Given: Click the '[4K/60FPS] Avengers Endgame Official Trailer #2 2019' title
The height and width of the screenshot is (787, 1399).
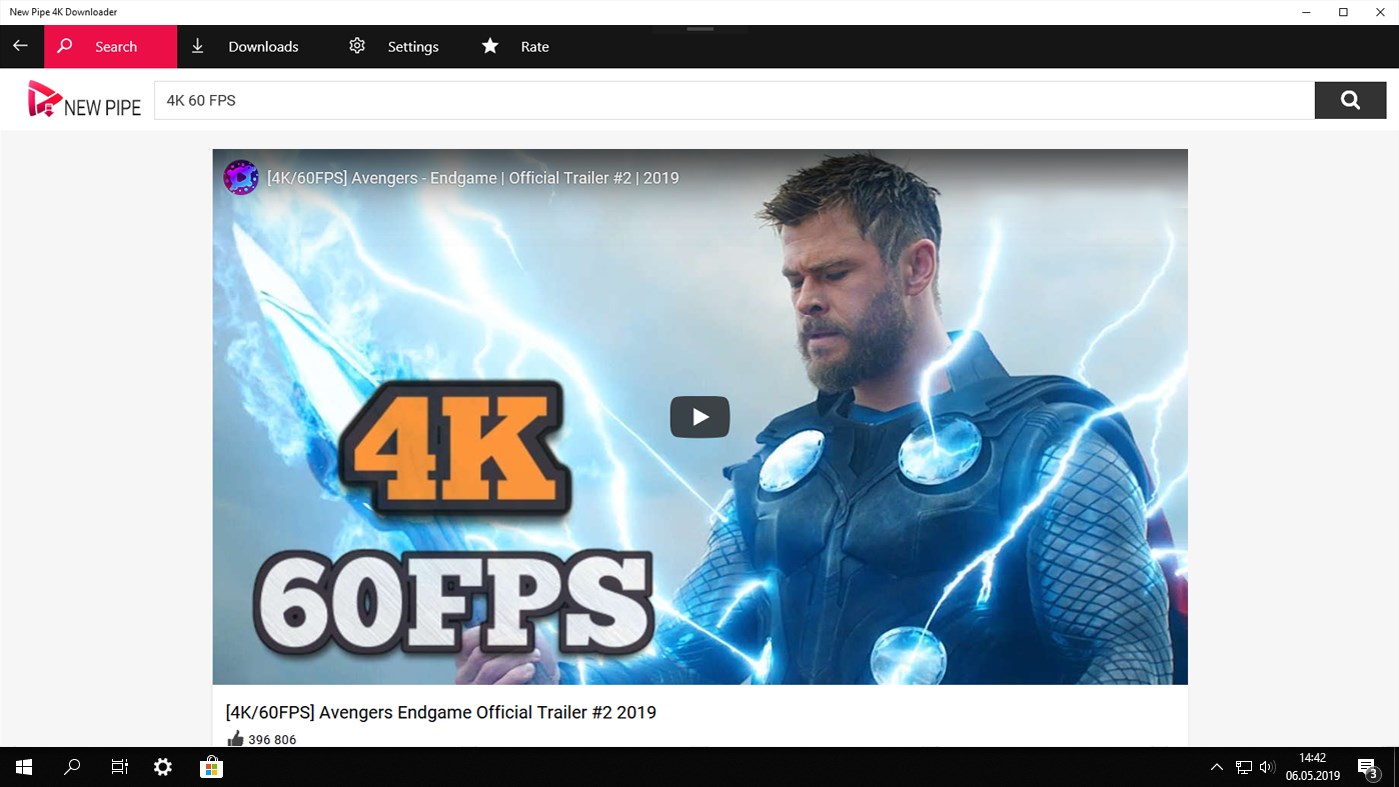Looking at the screenshot, I should [441, 712].
